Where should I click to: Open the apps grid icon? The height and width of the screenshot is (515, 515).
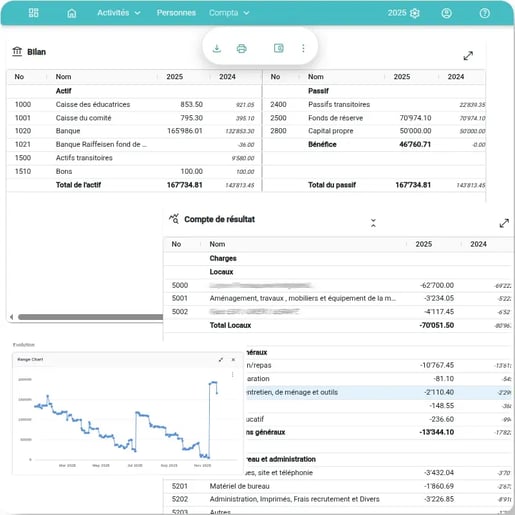tap(33, 13)
